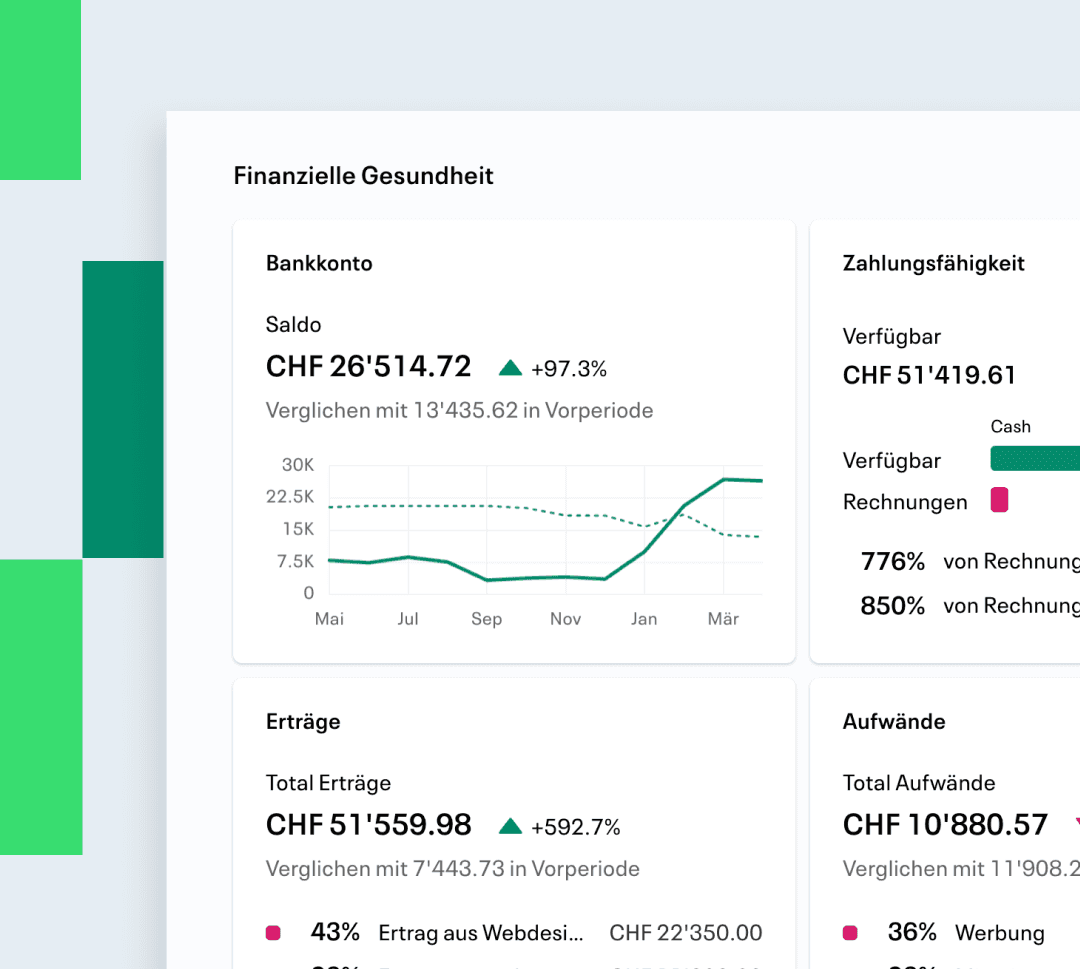This screenshot has height=969, width=1080.
Task: Open the Zahlungsfähigkeit card heading
Action: [933, 263]
